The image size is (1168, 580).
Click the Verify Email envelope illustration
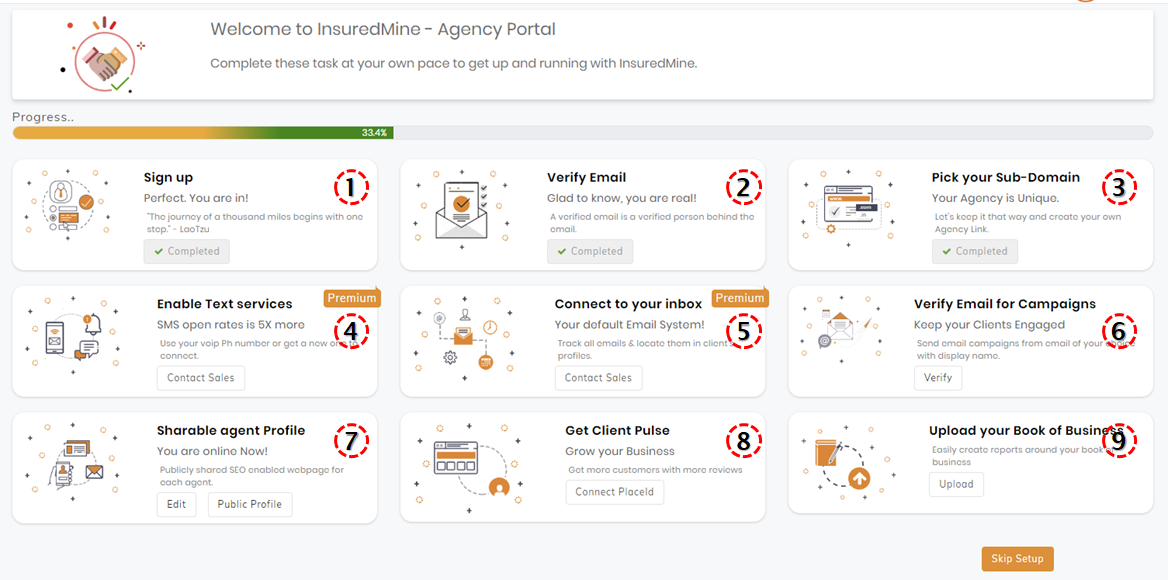[461, 208]
